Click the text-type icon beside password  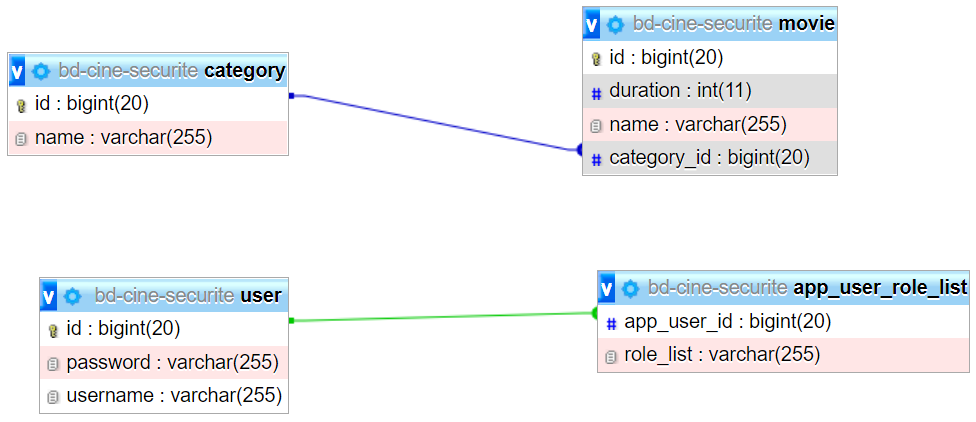pyautogui.click(x=53, y=363)
